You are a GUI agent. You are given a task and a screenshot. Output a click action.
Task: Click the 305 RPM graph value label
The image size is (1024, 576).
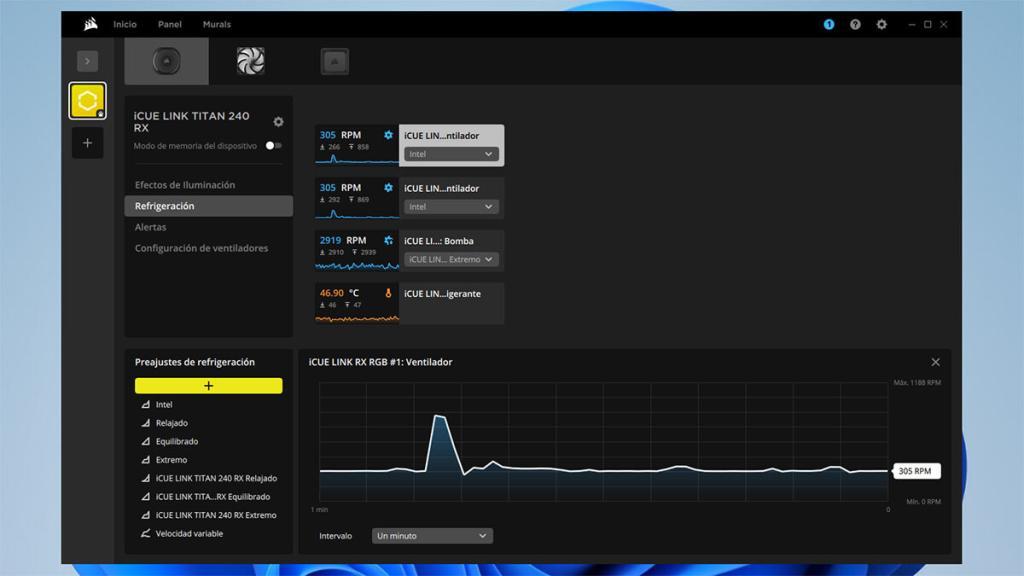(x=915, y=471)
